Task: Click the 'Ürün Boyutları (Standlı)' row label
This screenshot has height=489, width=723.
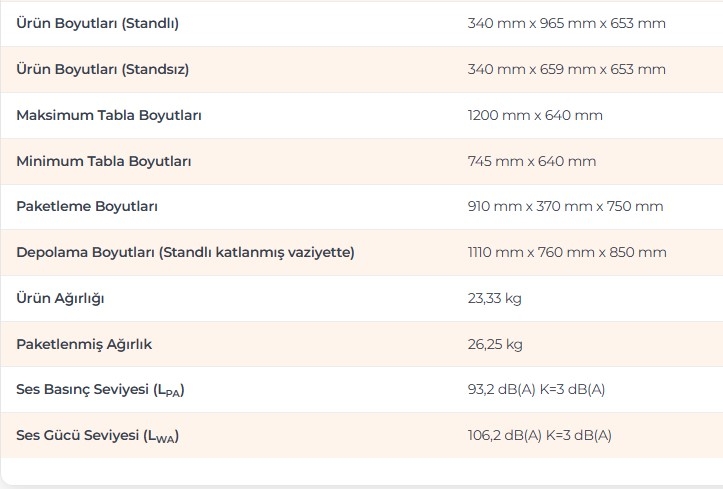Action: coord(97,23)
